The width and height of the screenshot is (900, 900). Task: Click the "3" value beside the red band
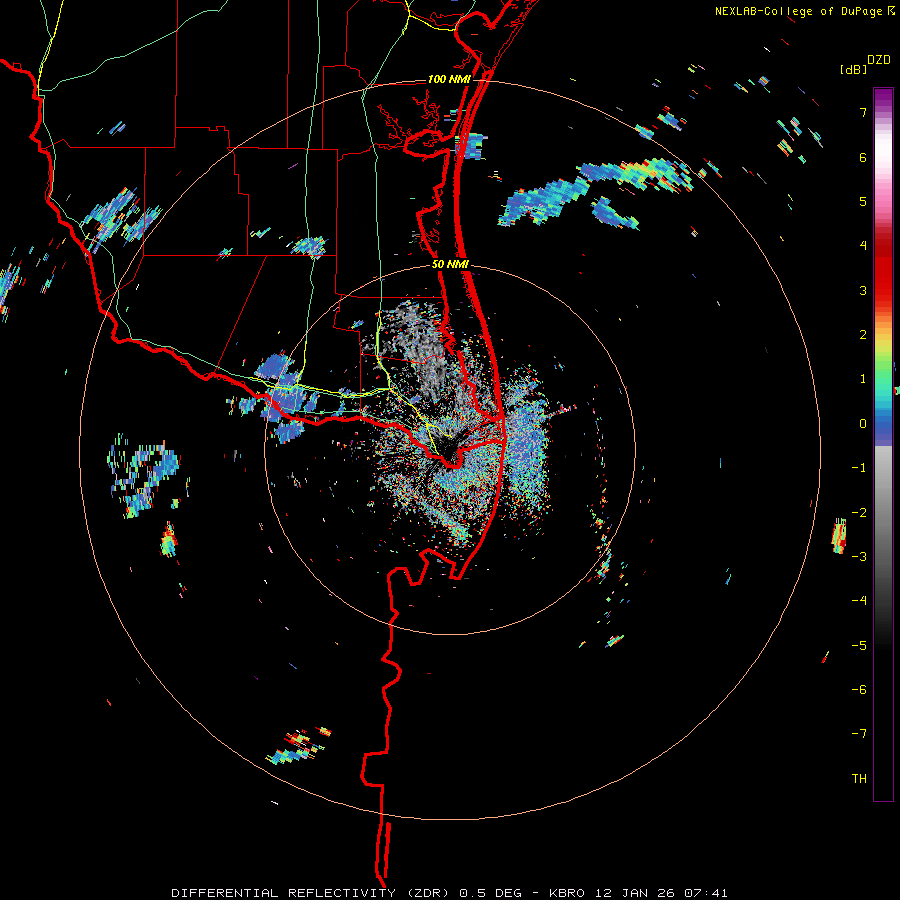(x=863, y=290)
